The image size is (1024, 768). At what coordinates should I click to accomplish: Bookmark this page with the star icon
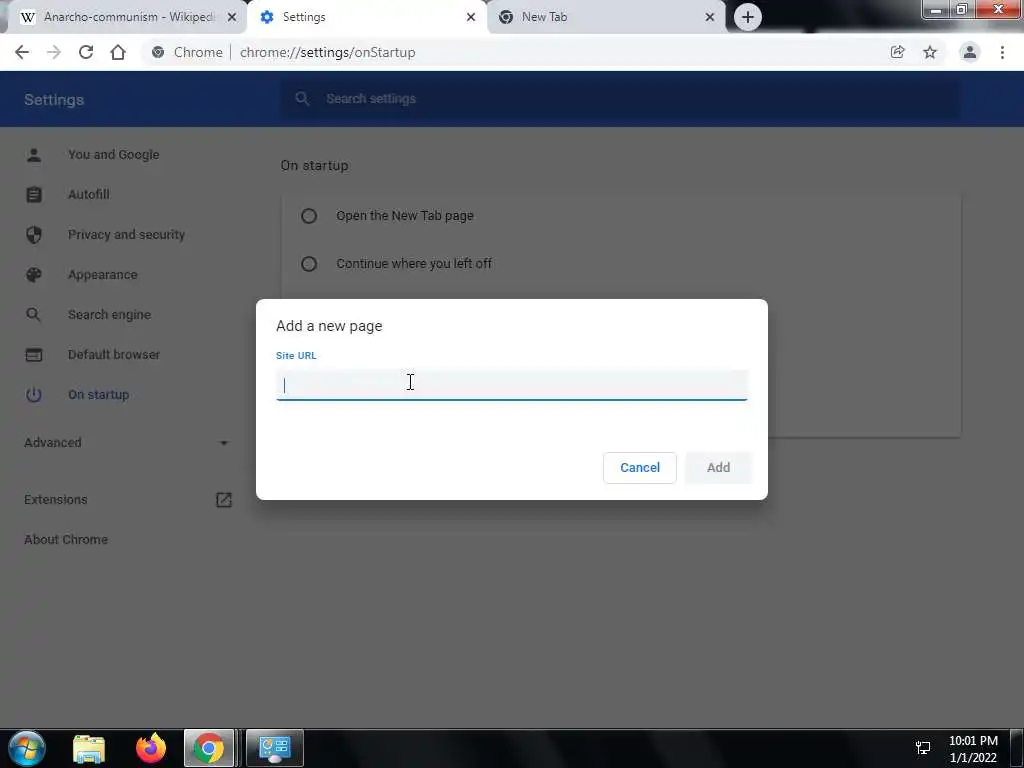click(x=930, y=52)
